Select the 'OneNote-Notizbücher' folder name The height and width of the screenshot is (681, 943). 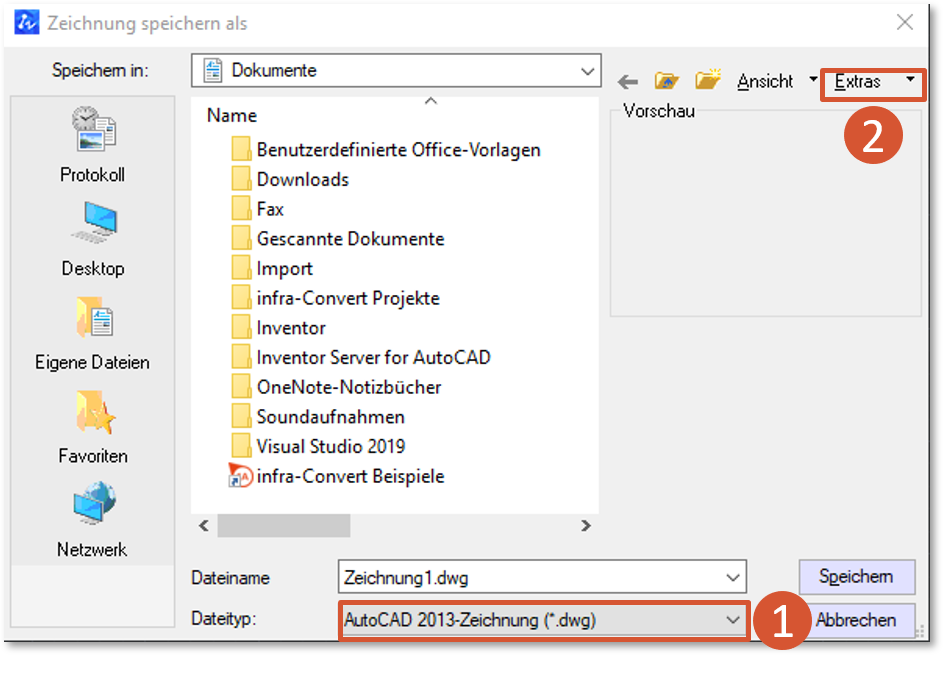(349, 387)
